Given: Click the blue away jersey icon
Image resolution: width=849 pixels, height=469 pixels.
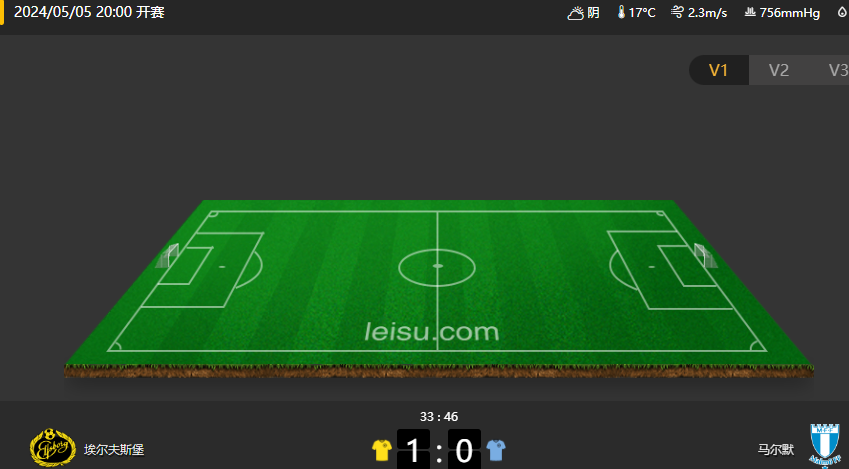Looking at the screenshot, I should 495,451.
